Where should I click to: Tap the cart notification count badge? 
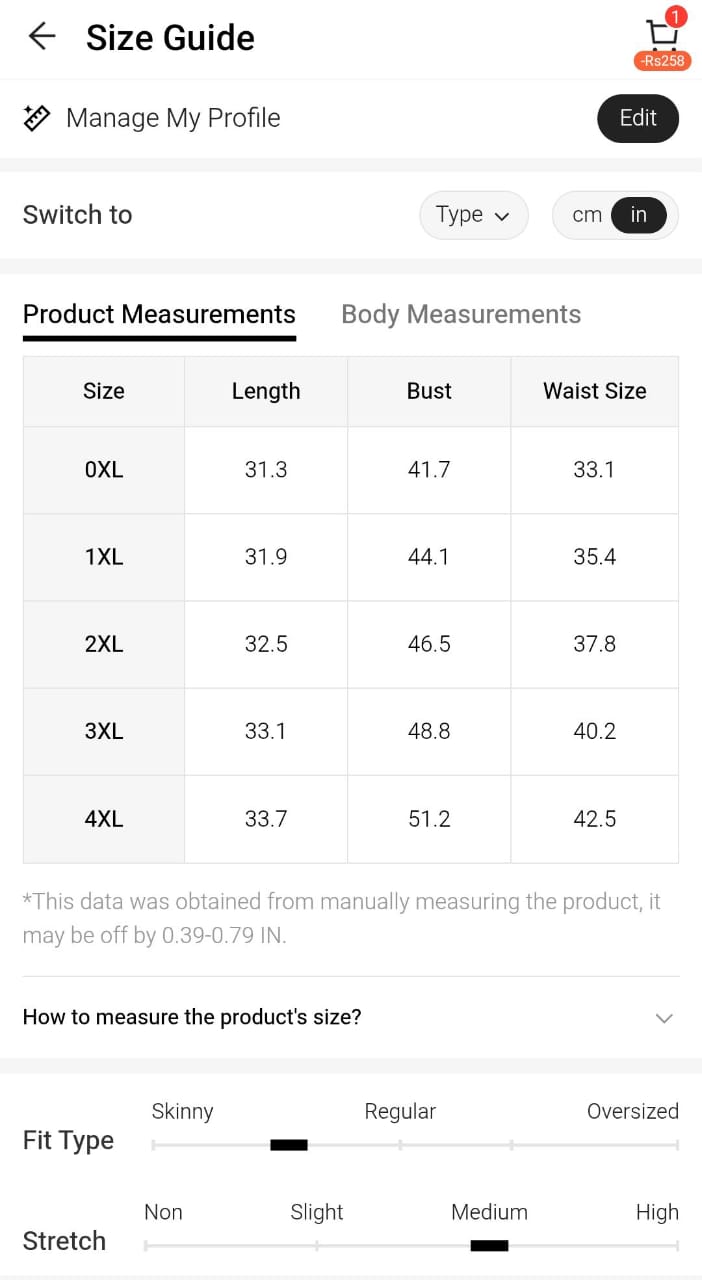pos(677,16)
